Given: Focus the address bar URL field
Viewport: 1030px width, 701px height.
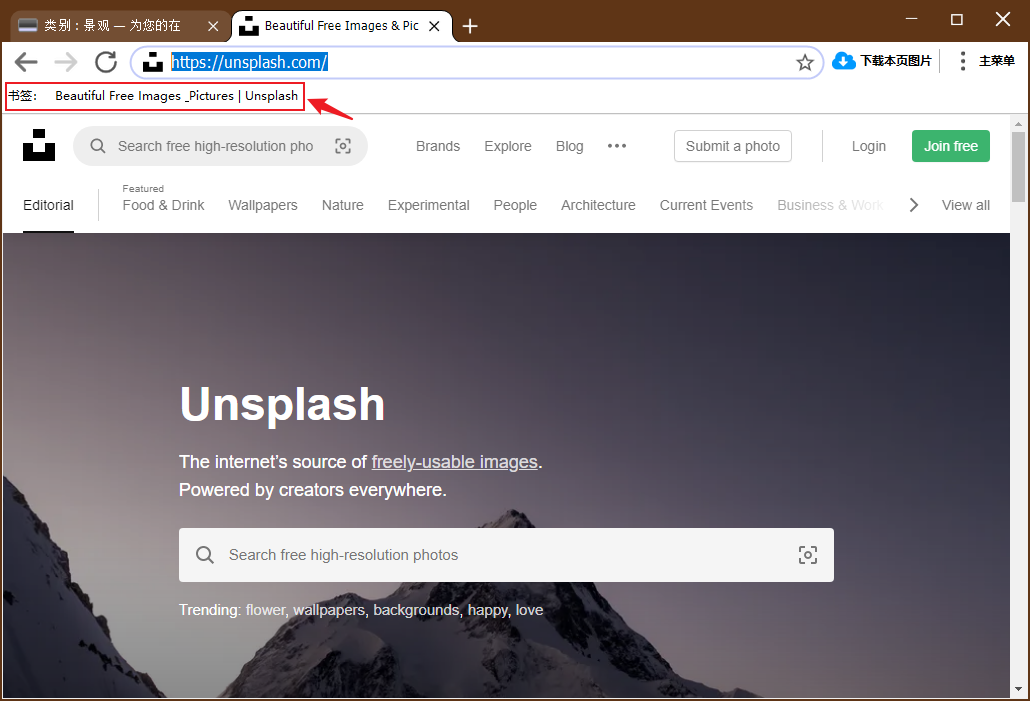Looking at the screenshot, I should (x=477, y=62).
